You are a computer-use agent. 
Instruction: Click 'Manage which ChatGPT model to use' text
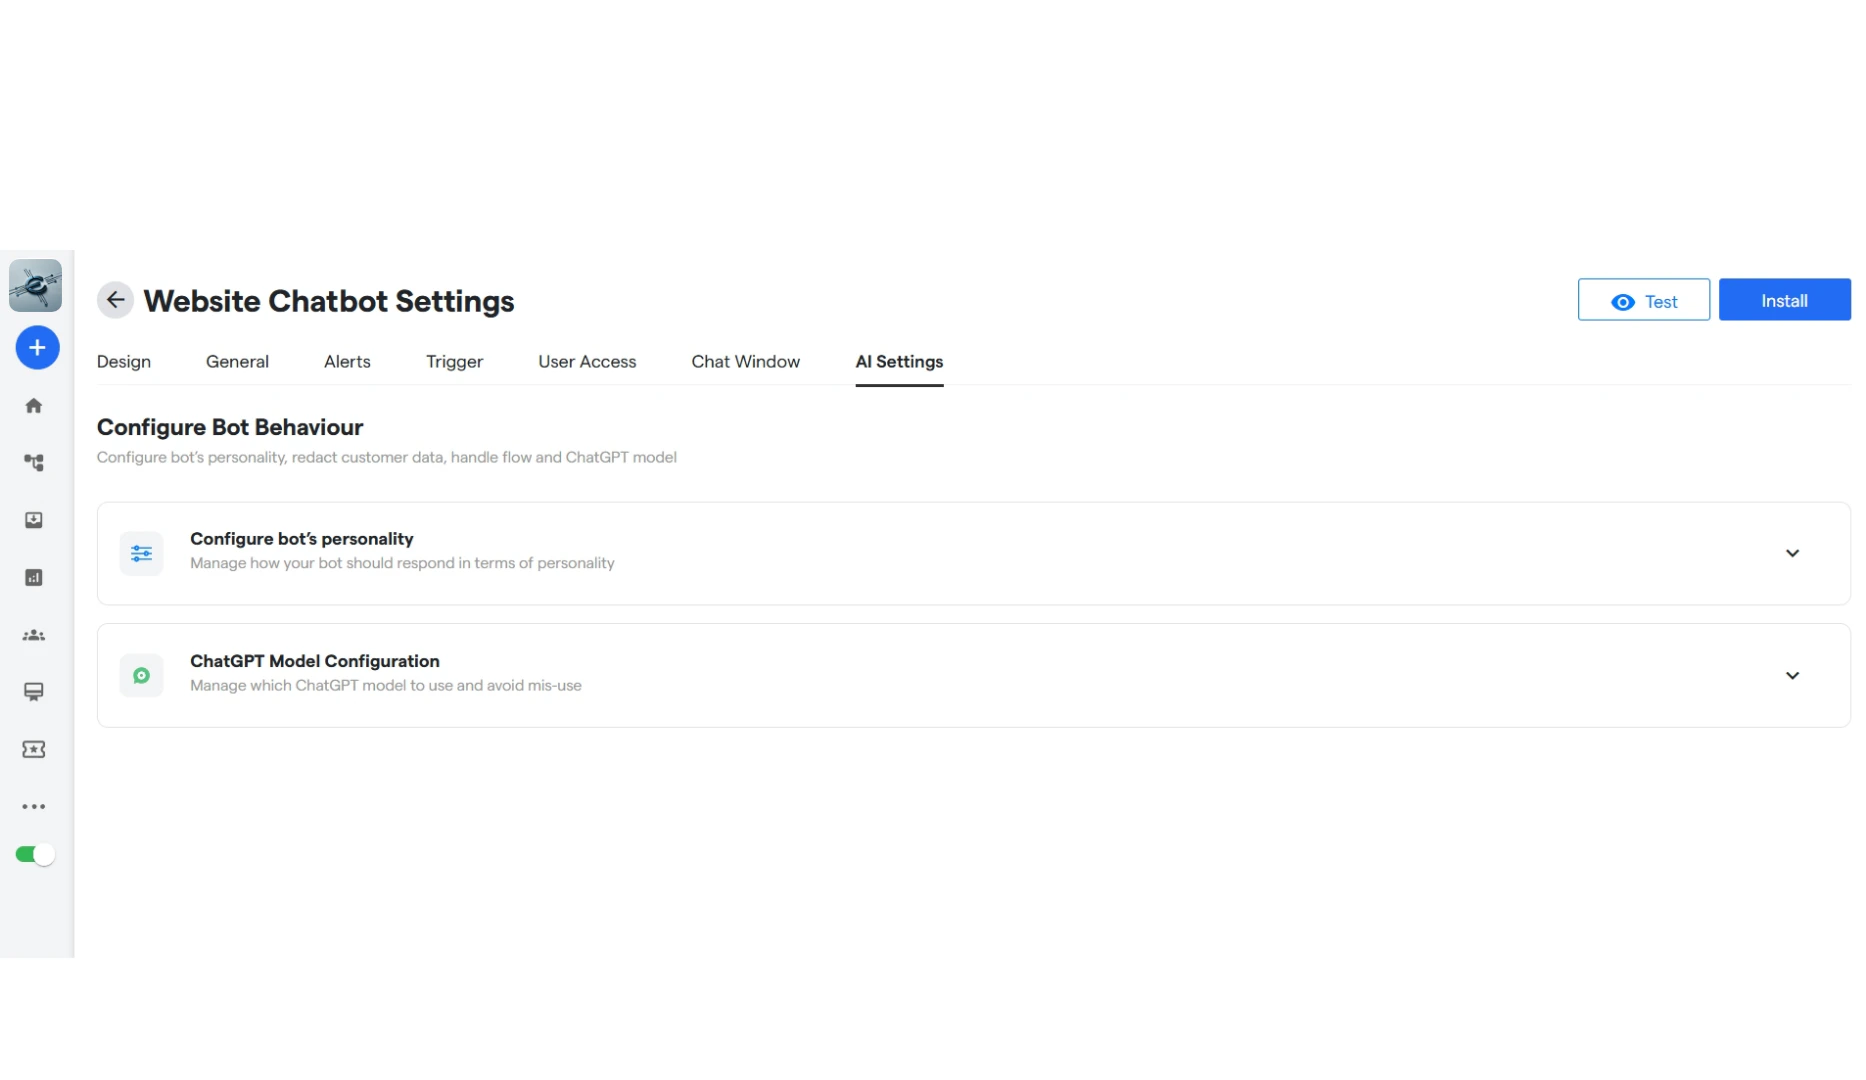(386, 686)
